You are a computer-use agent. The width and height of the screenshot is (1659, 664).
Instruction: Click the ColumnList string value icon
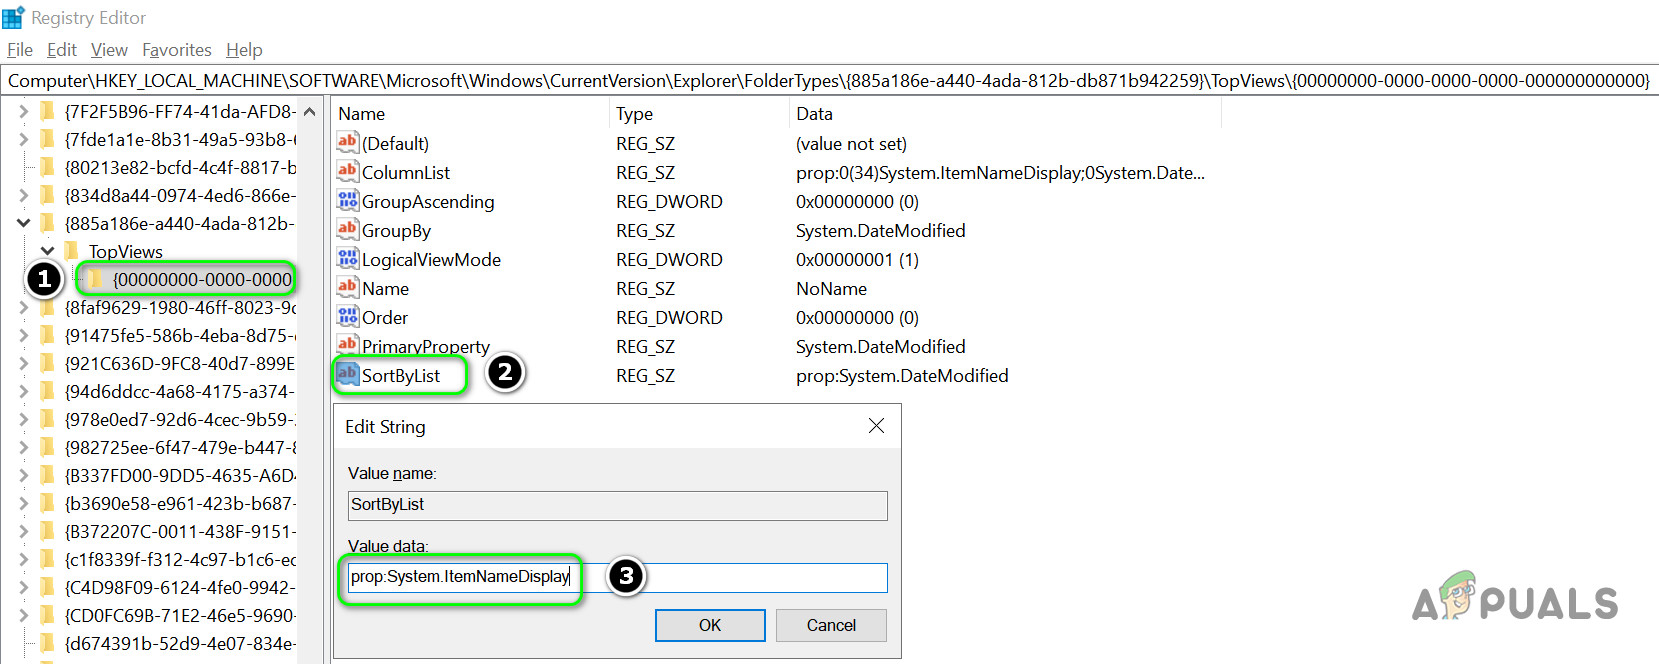click(347, 172)
